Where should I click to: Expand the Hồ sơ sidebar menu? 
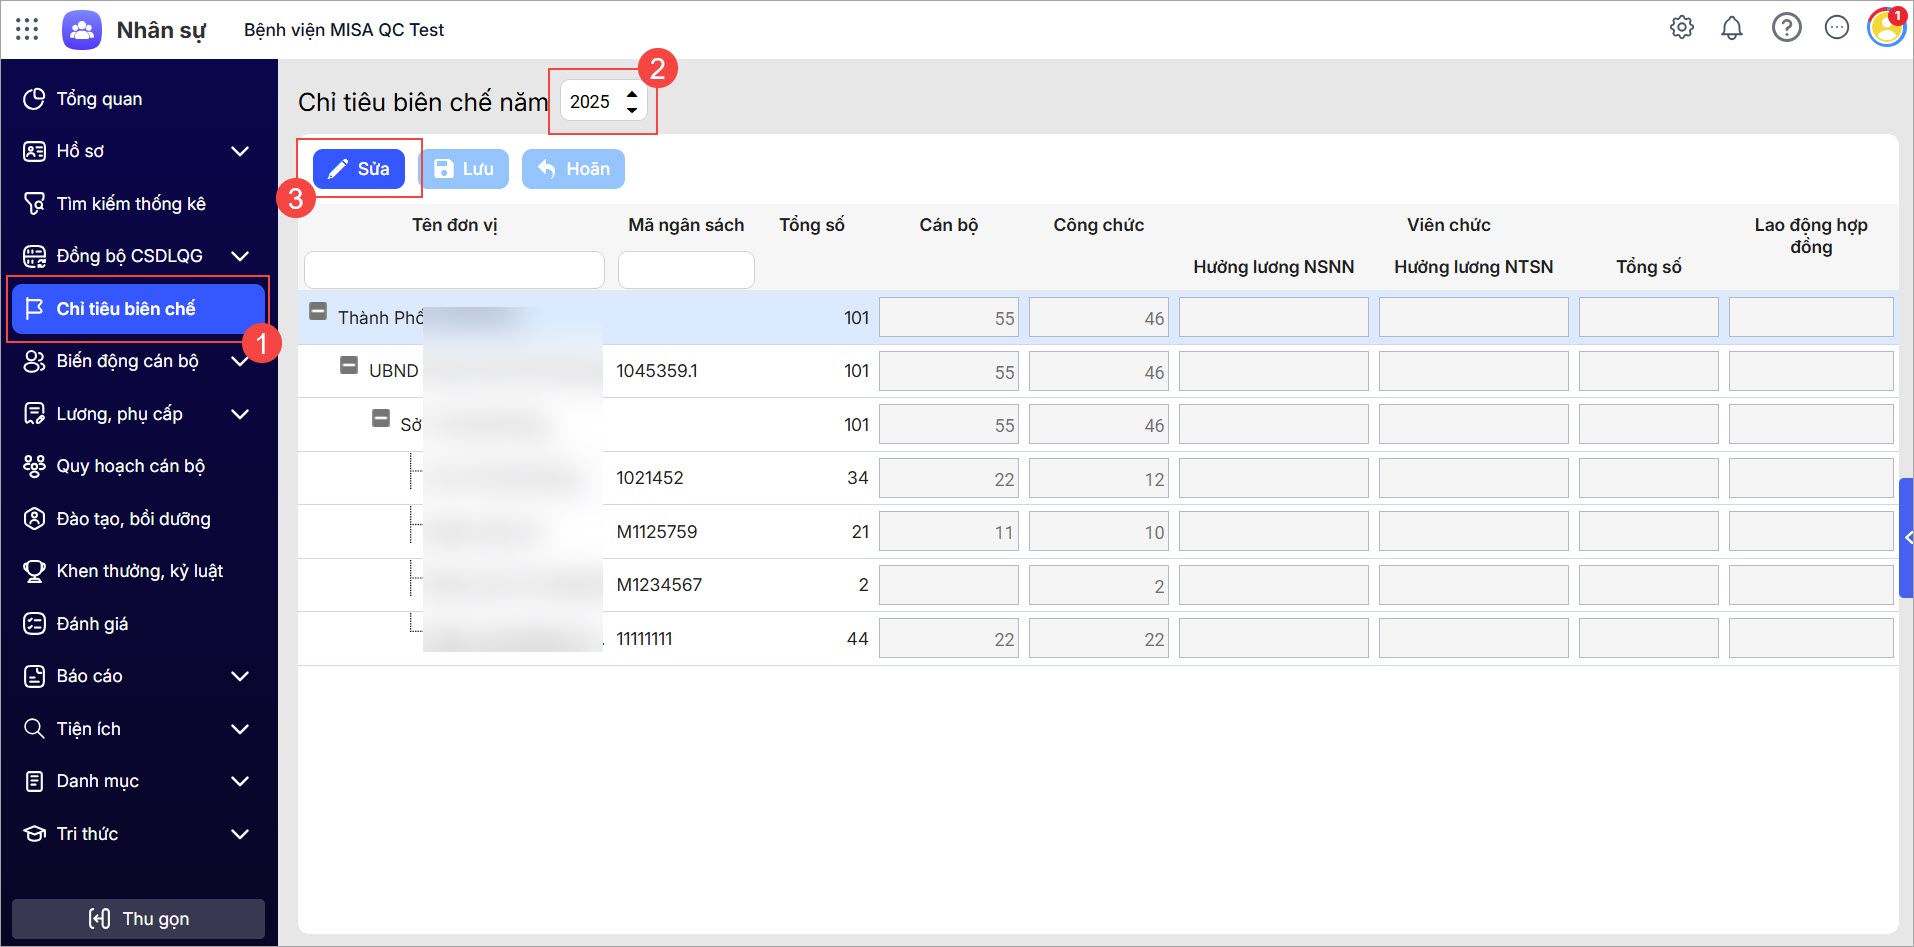(x=239, y=151)
